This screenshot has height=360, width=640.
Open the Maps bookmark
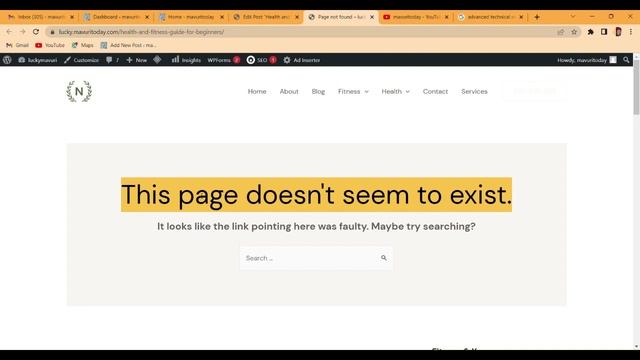coord(82,45)
